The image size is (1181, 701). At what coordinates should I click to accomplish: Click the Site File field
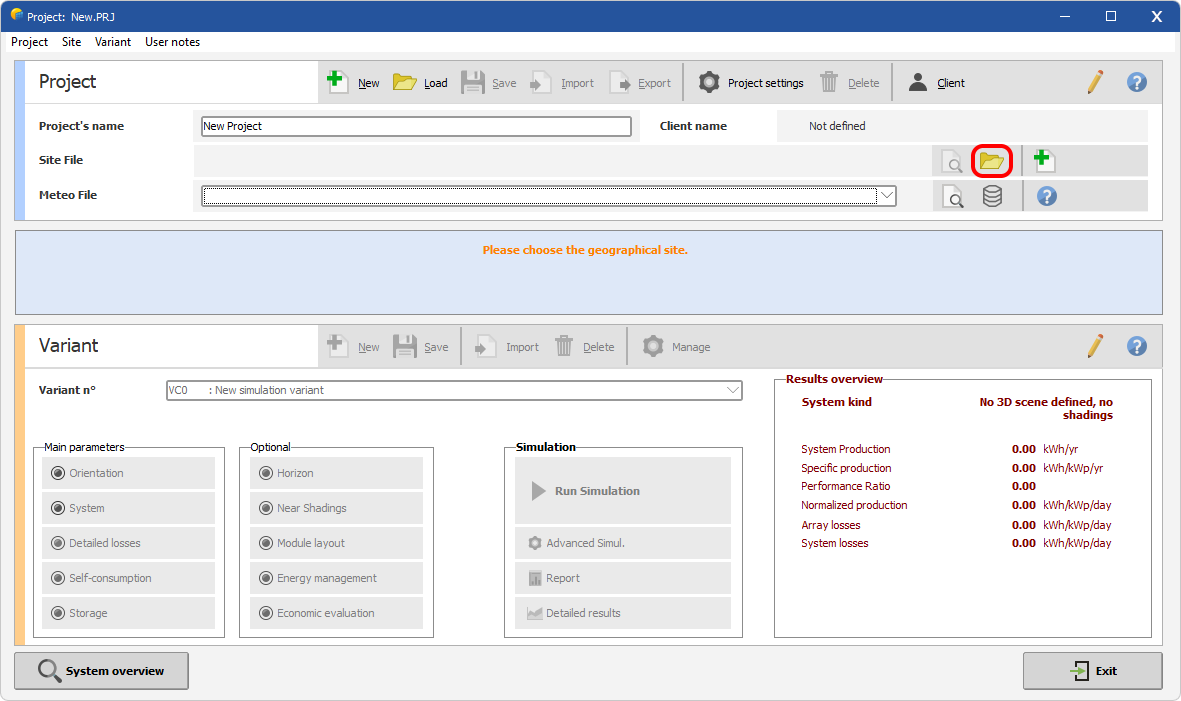(x=561, y=161)
